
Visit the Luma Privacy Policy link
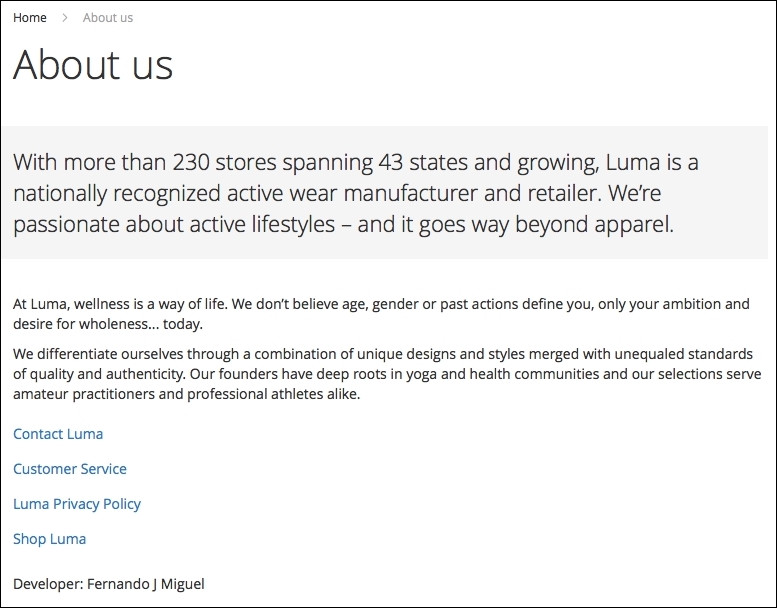click(x=77, y=504)
